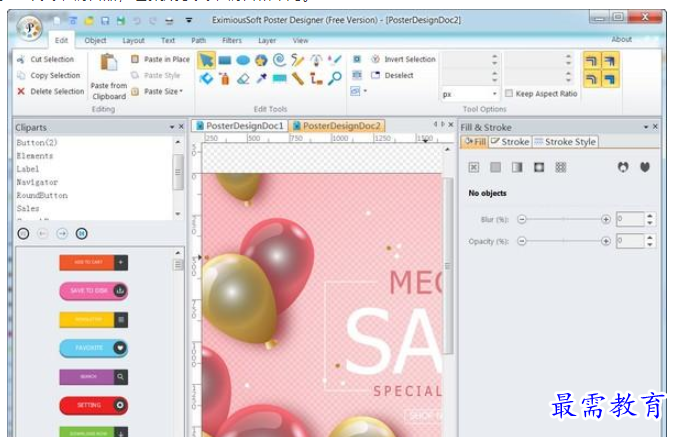Select the Rectangle drawing tool
The image size is (673, 437).
(224, 60)
